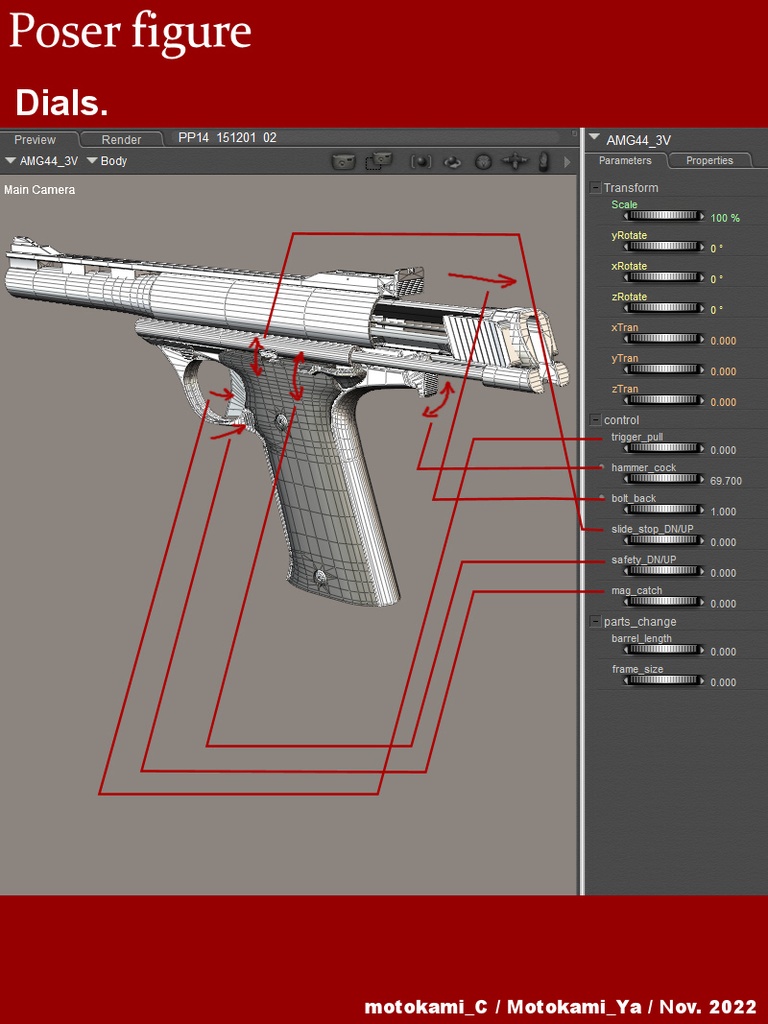
Task: Click the PP14 151201 02 document title
Action: [227, 138]
